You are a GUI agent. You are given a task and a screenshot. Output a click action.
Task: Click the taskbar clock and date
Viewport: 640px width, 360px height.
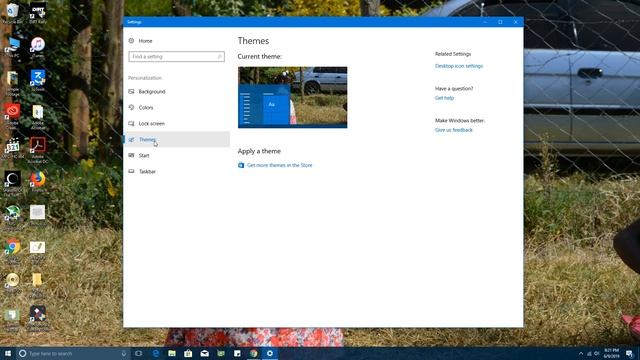coord(611,353)
